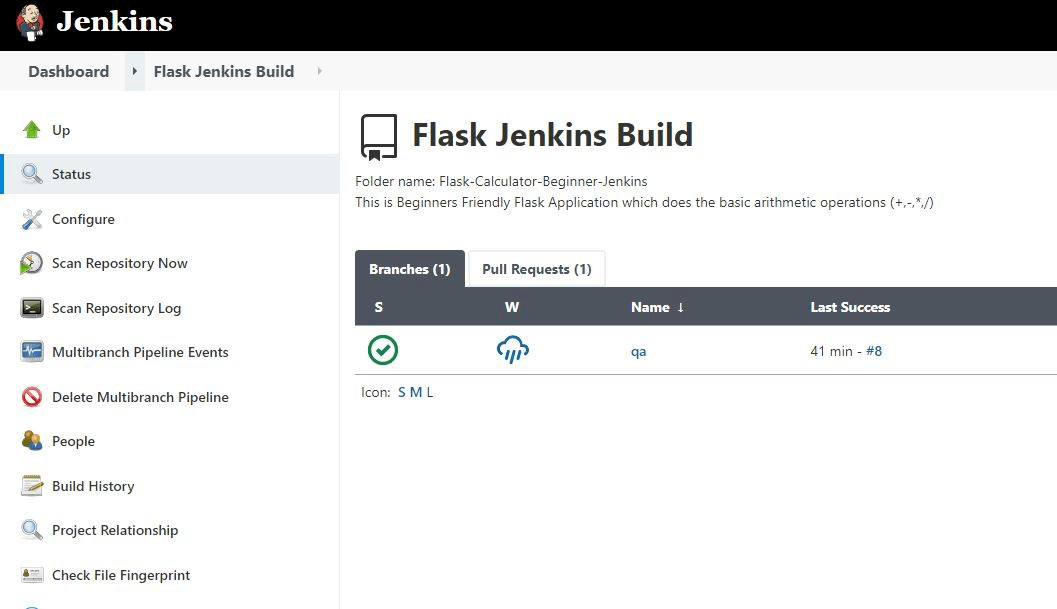
Task: Open People using the sidebar icon
Action: (30, 441)
